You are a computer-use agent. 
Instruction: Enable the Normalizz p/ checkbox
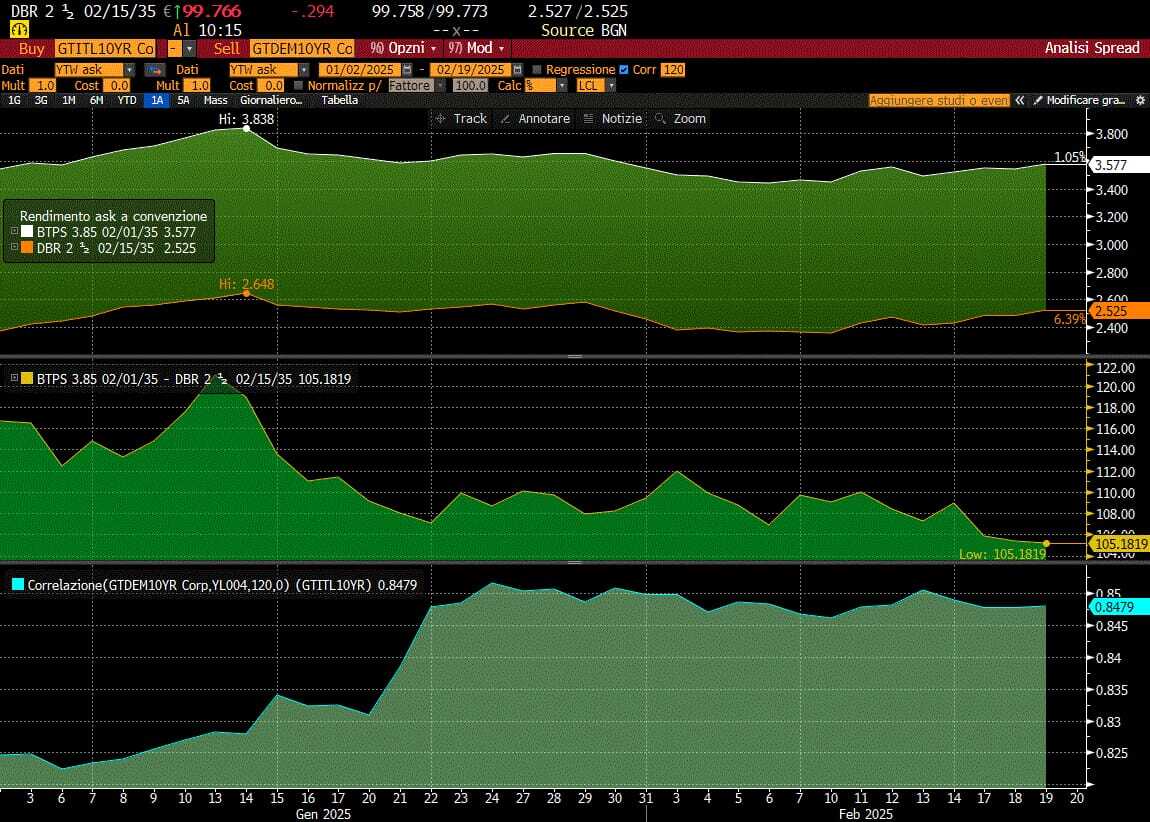coord(299,86)
